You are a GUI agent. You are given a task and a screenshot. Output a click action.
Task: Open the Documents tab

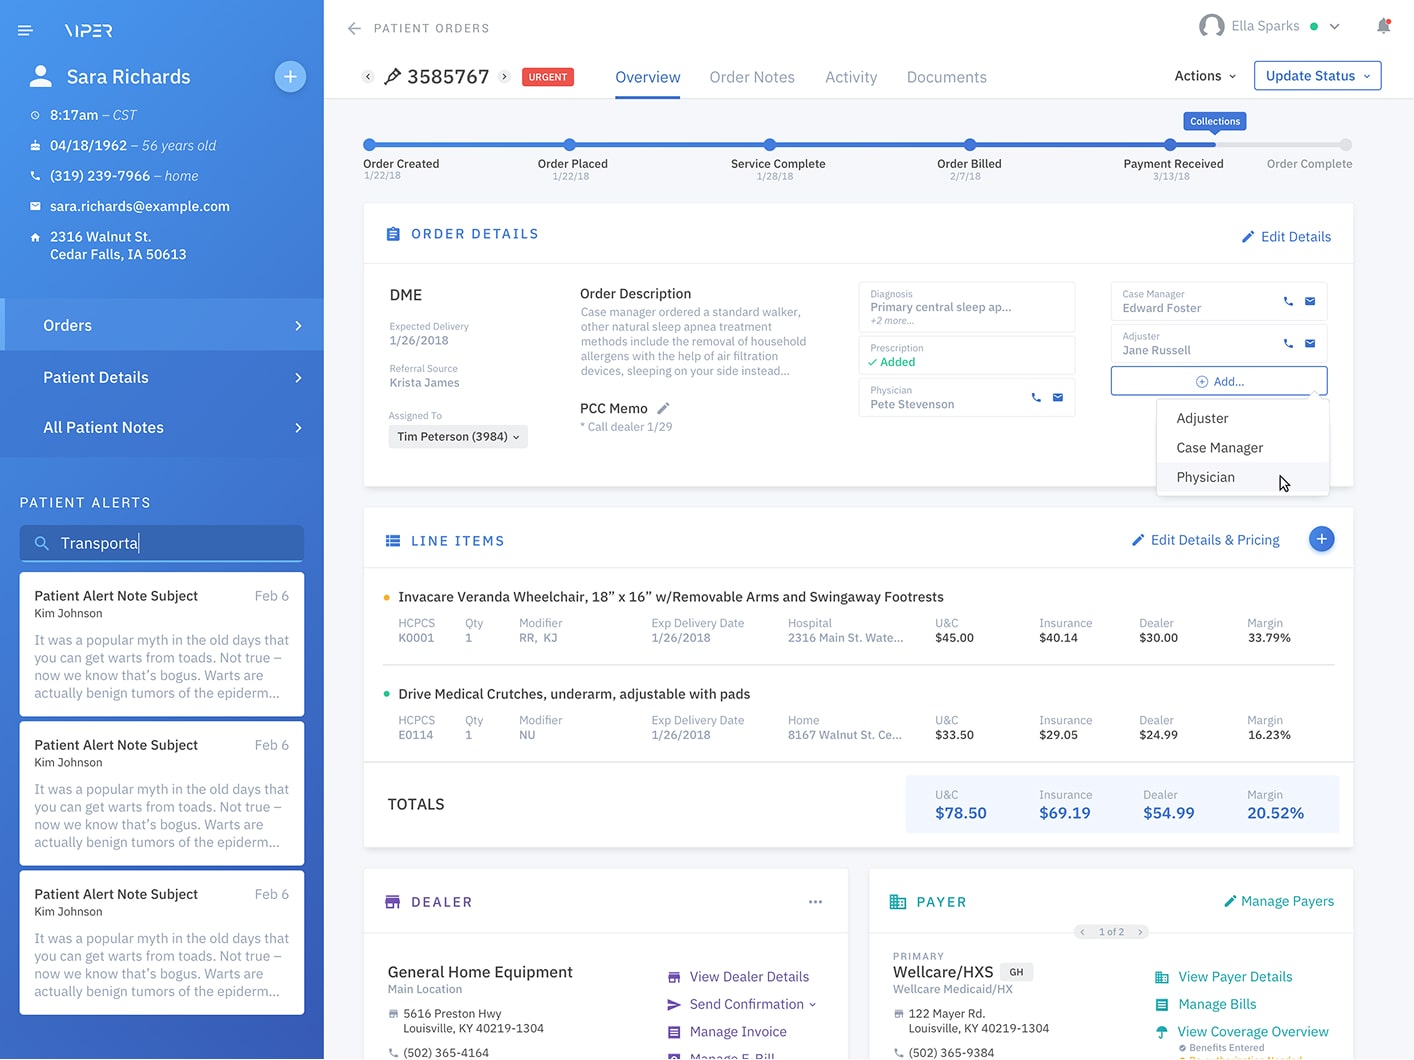pos(946,77)
